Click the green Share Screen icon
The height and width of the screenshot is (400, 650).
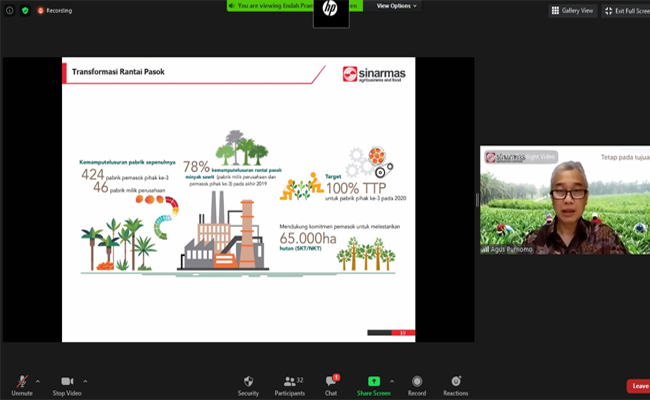click(374, 381)
